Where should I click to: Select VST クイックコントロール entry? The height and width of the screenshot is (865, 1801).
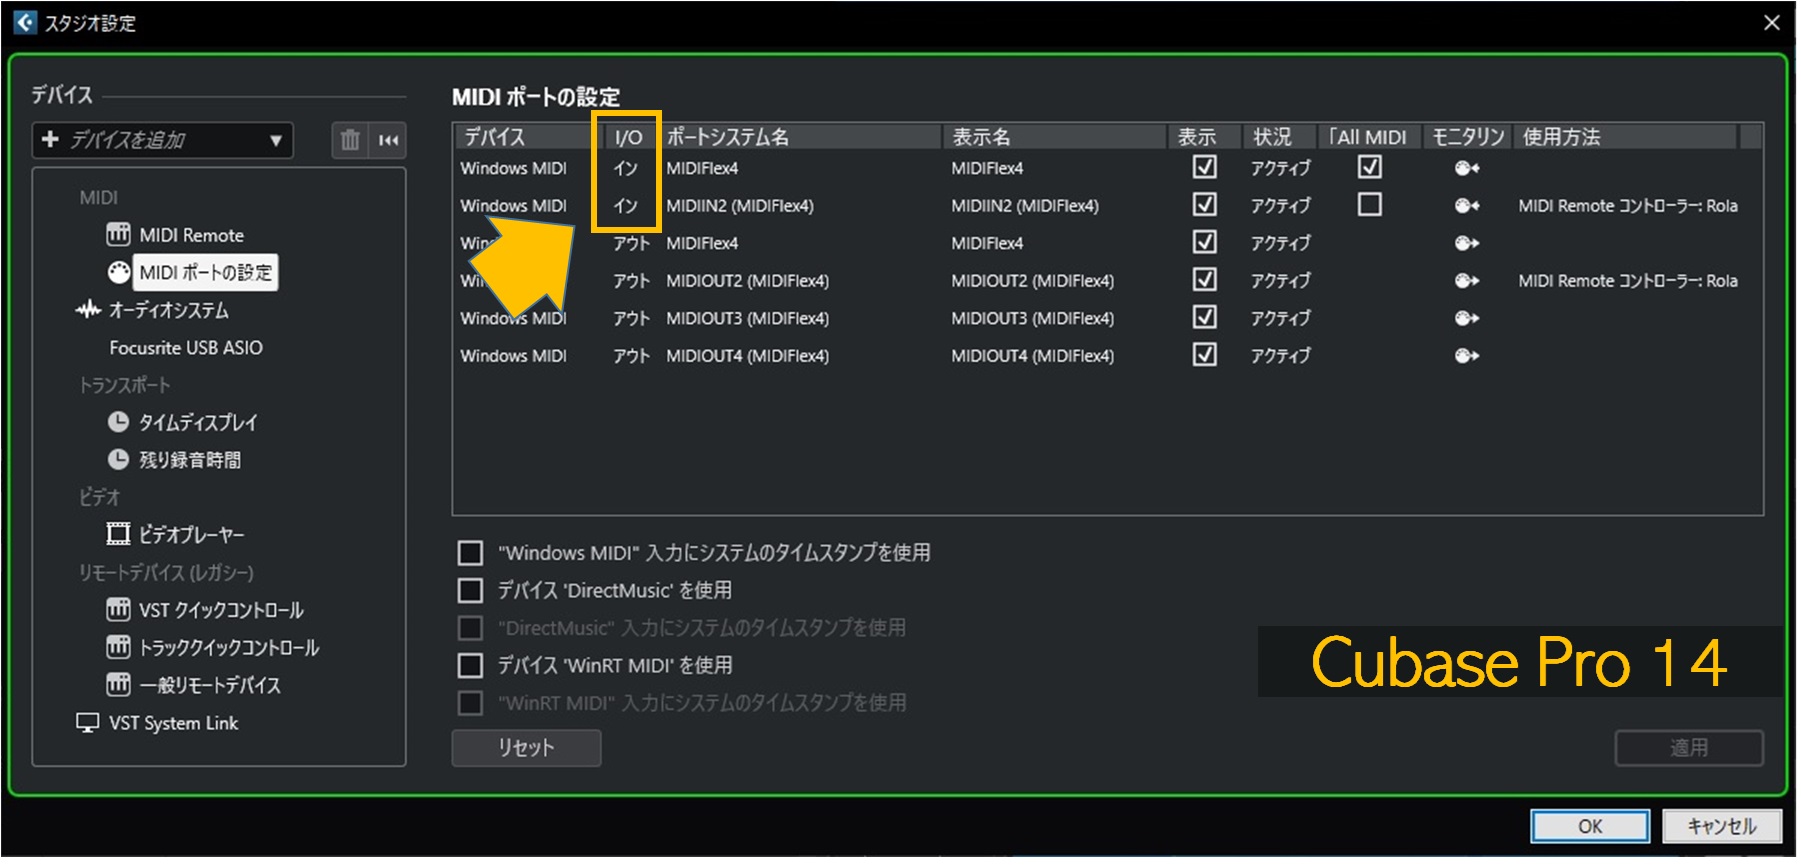tap(221, 610)
